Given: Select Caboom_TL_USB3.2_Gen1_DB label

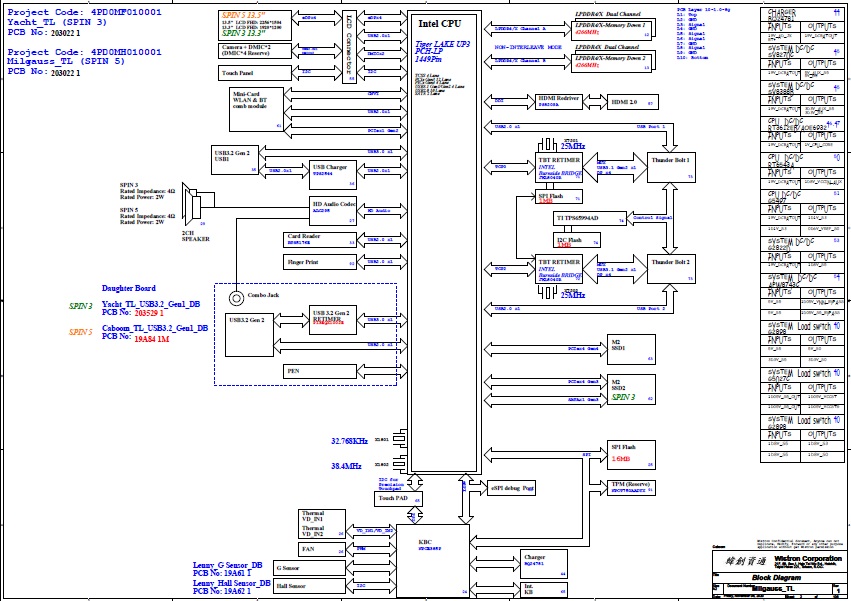Looking at the screenshot, I should [x=155, y=328].
